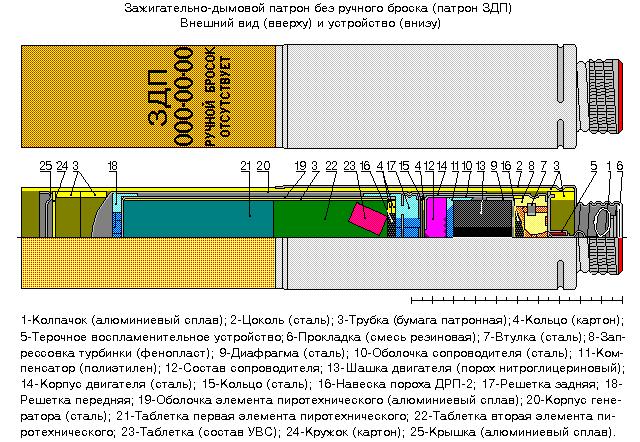640x442 pixels.
Task: Click callout number 25 above the cutaway
Action: (46, 166)
